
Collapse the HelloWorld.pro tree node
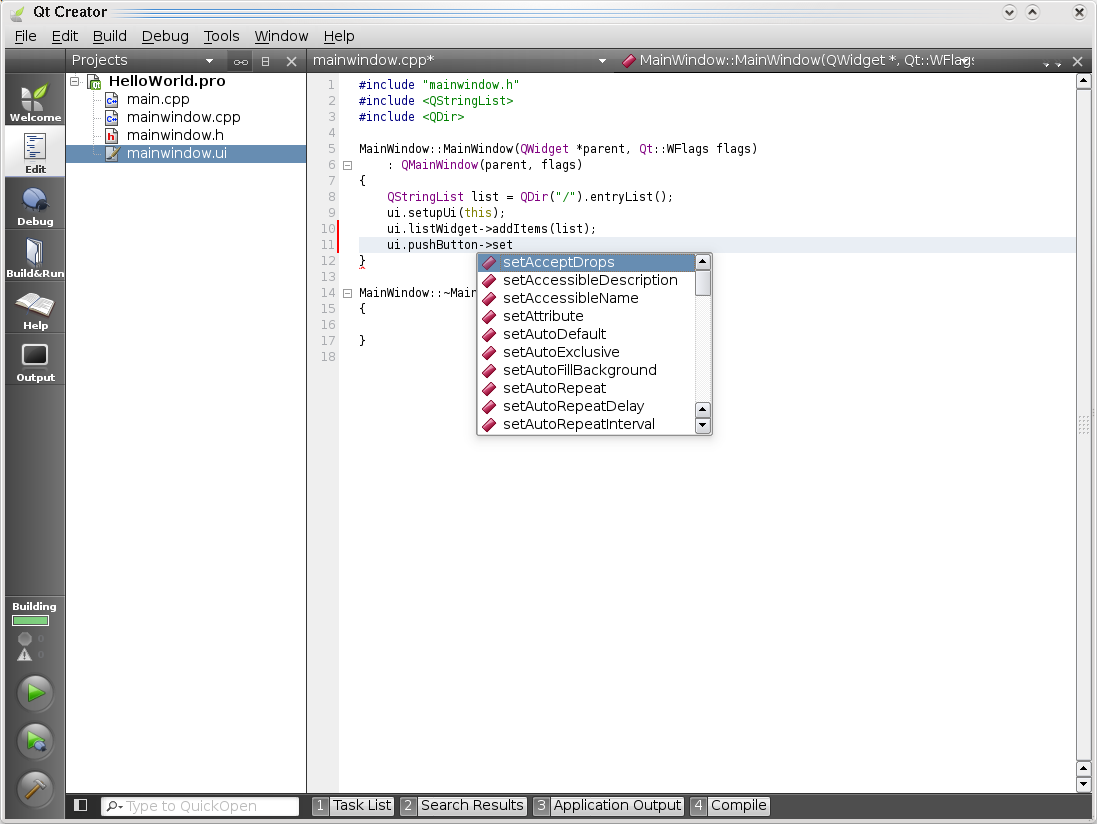point(74,81)
